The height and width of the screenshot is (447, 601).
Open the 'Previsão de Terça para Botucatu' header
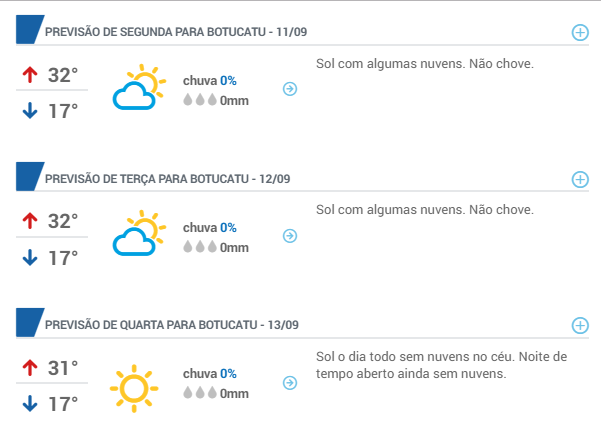pyautogui.click(x=167, y=179)
